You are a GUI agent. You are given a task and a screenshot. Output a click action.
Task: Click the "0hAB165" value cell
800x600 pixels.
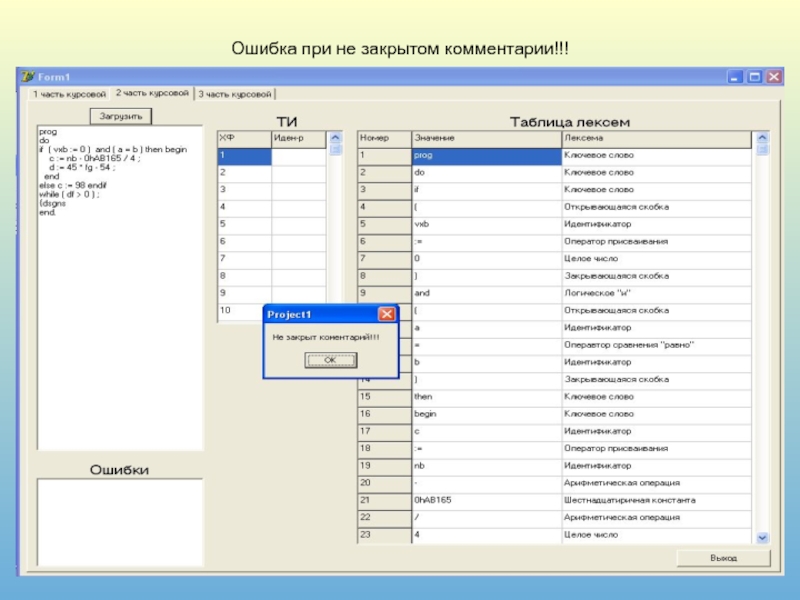coord(485,500)
